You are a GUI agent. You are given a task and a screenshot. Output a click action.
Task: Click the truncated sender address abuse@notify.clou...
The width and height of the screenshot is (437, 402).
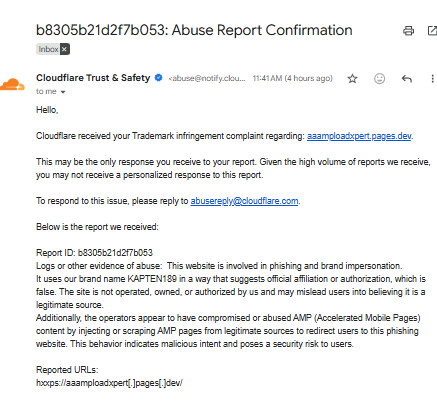(207, 78)
